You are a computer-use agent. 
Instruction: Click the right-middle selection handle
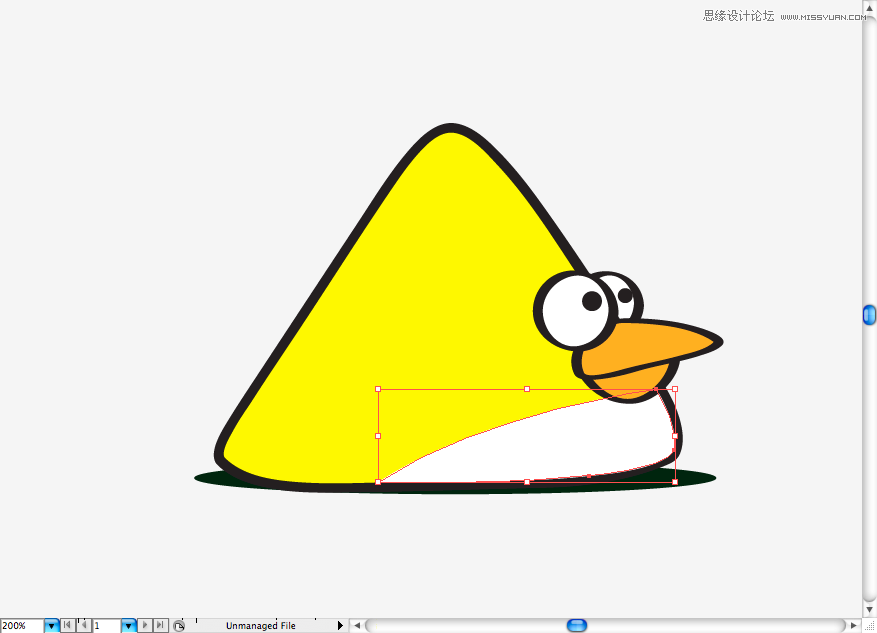point(675,436)
